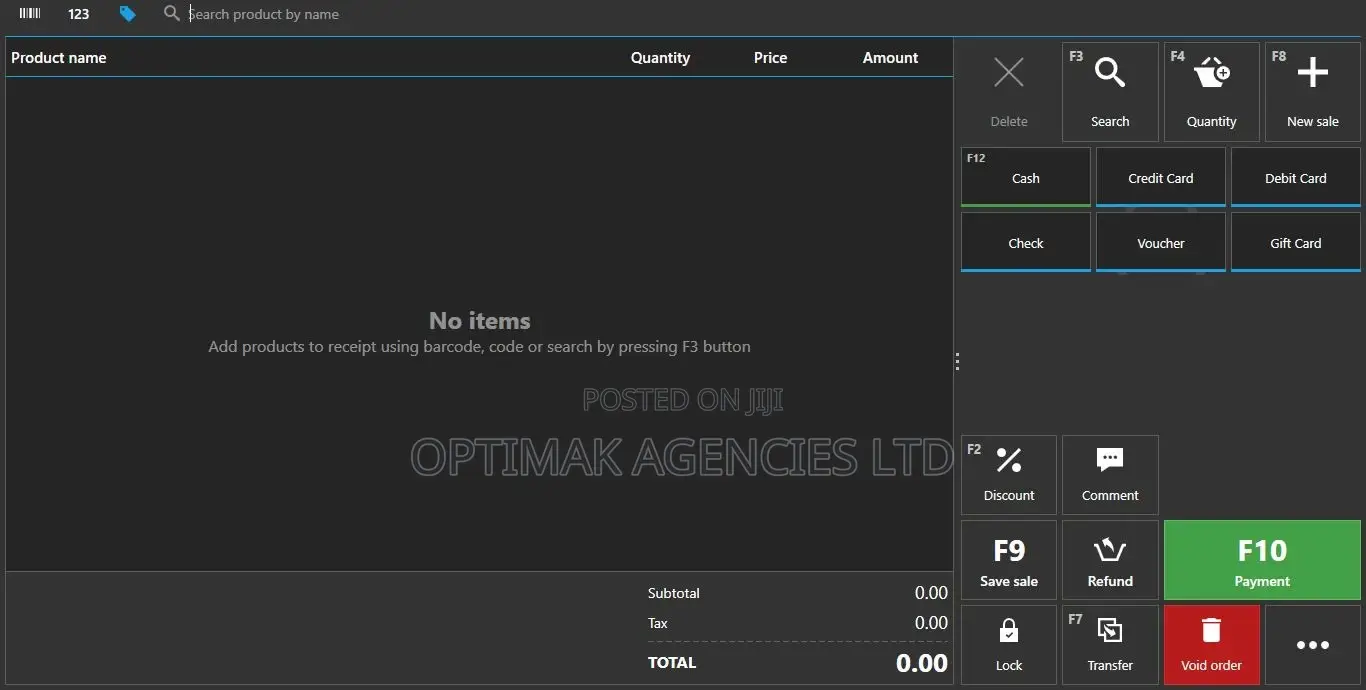
Task: Select barcode input mode icon
Action: [x=30, y=13]
